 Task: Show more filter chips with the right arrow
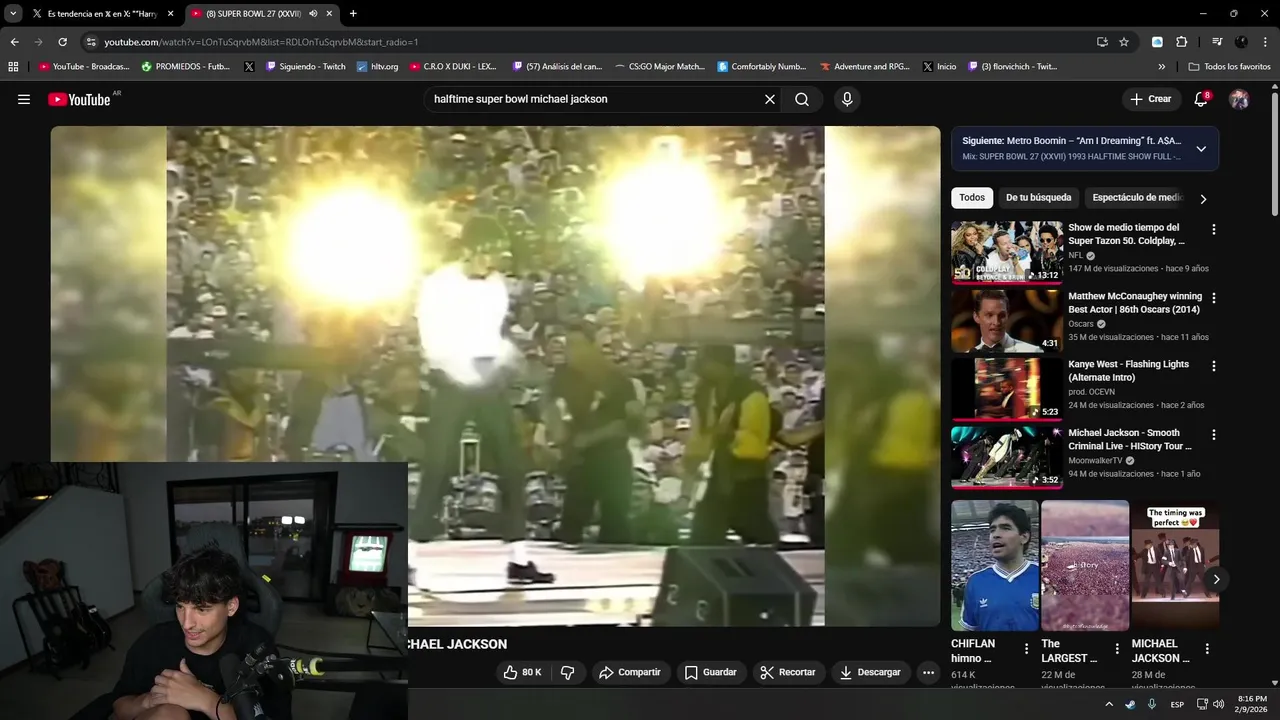[1203, 199]
